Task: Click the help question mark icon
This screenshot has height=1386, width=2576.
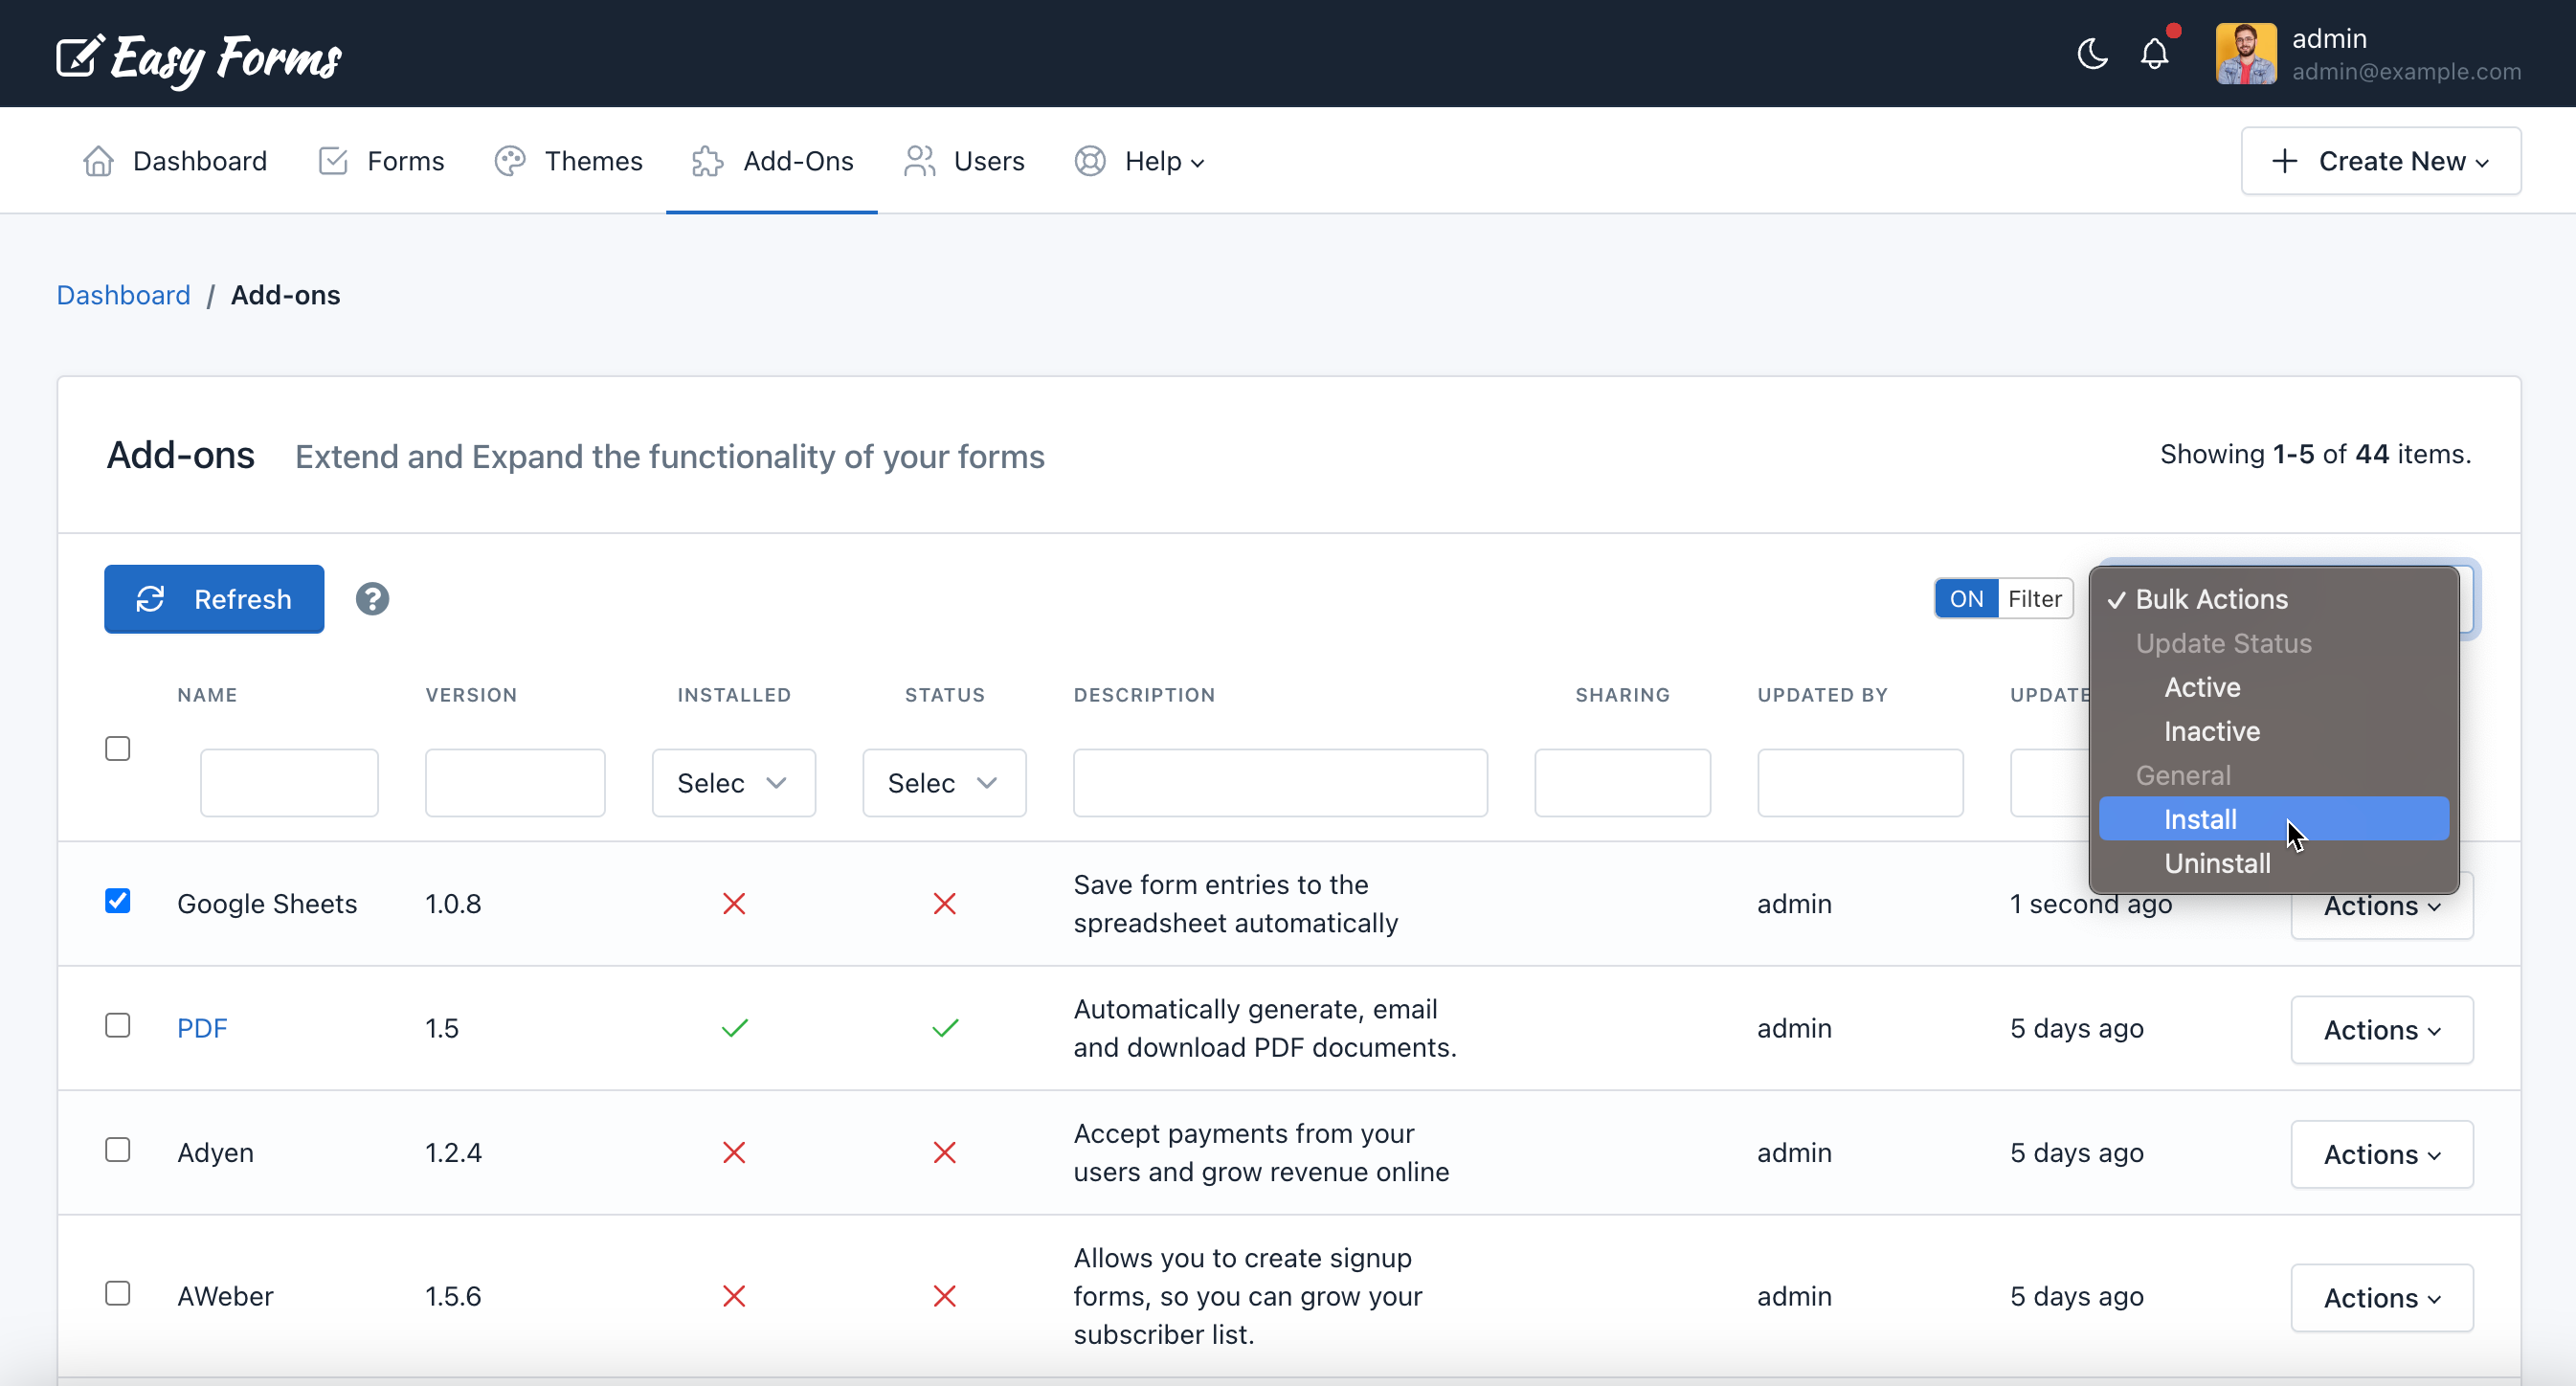Action: tap(372, 599)
